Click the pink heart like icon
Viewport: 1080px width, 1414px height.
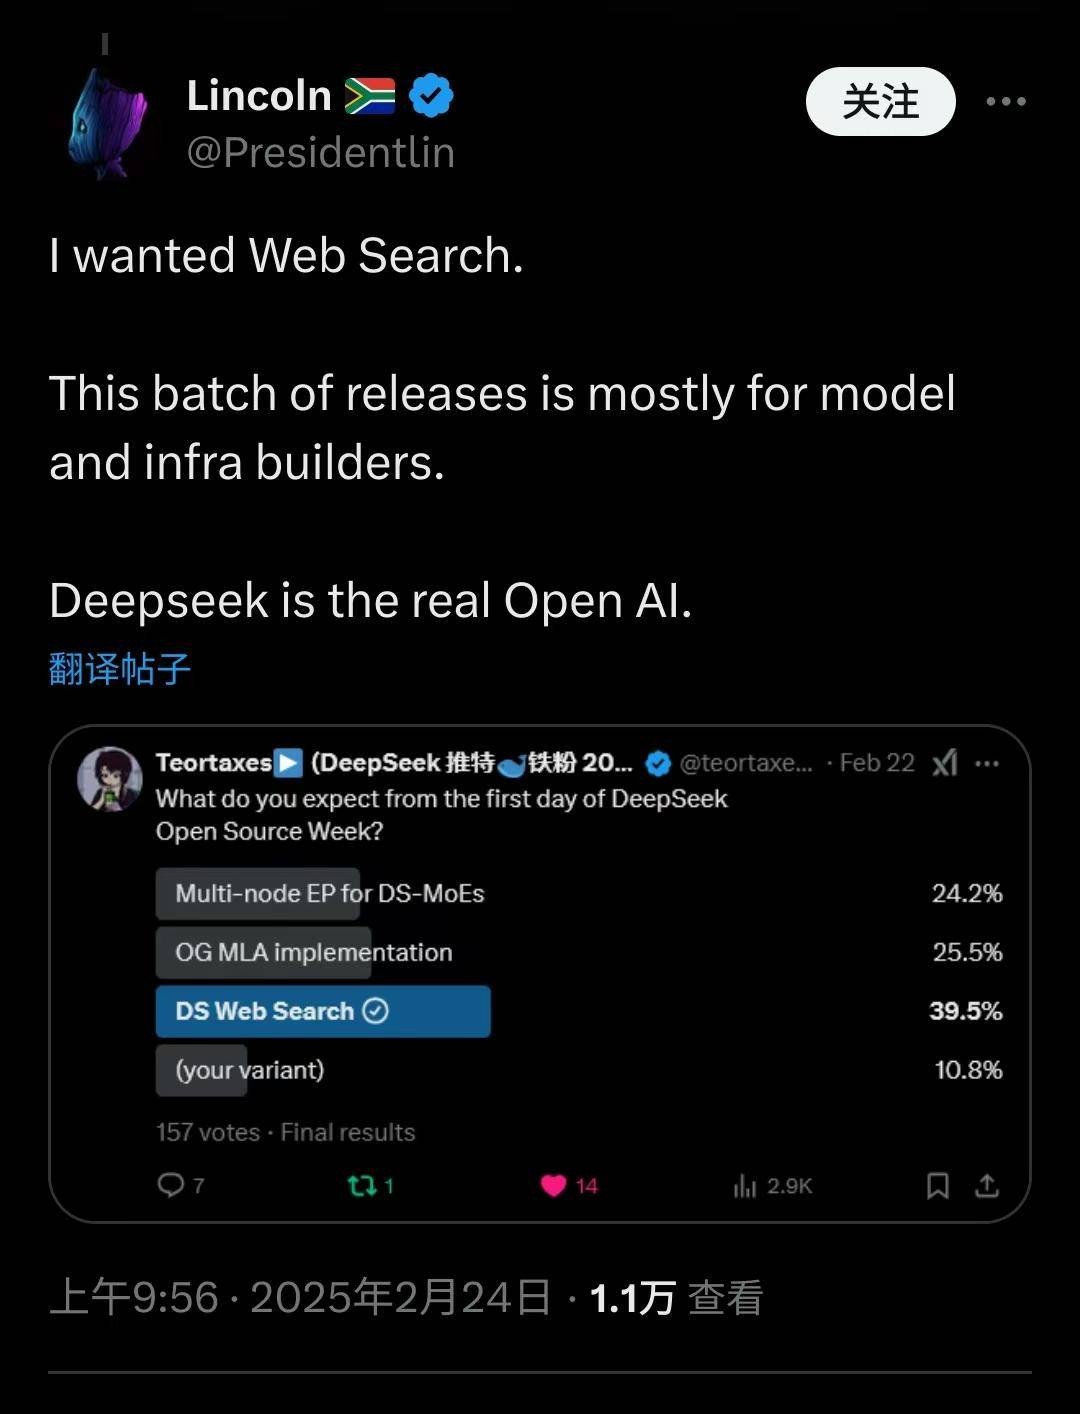pos(554,1186)
